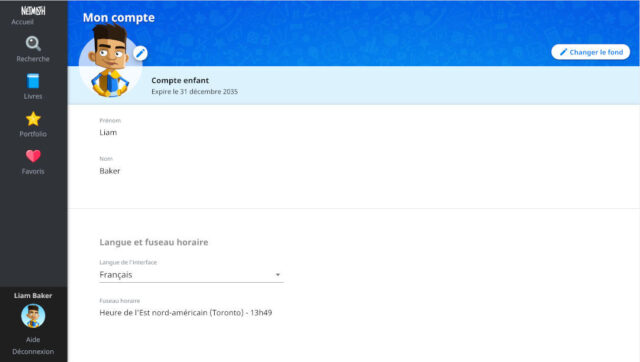Open Portfolio via the star icon

pyautogui.click(x=33, y=119)
